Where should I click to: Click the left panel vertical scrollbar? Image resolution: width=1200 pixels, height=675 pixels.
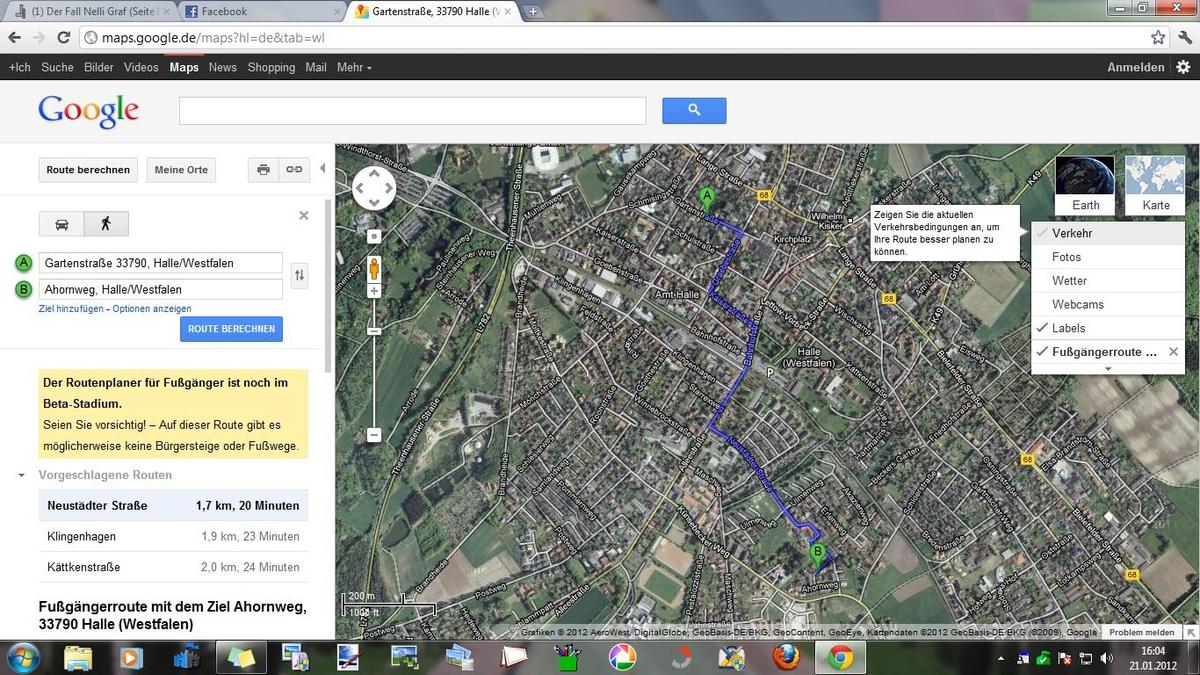(328, 285)
